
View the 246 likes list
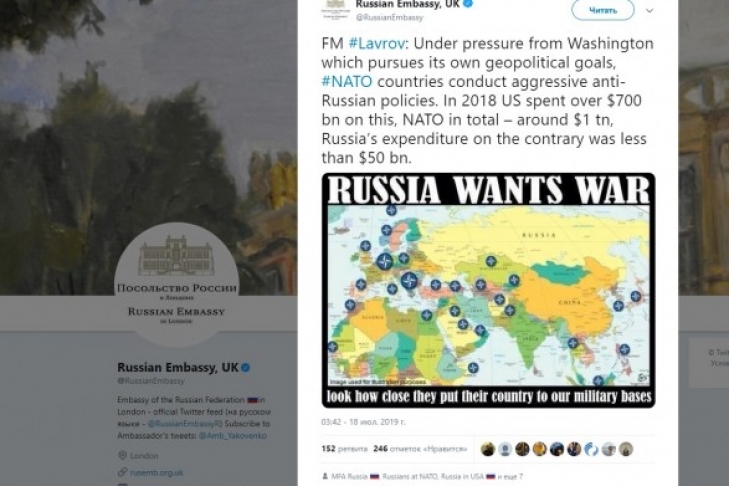pos(420,449)
